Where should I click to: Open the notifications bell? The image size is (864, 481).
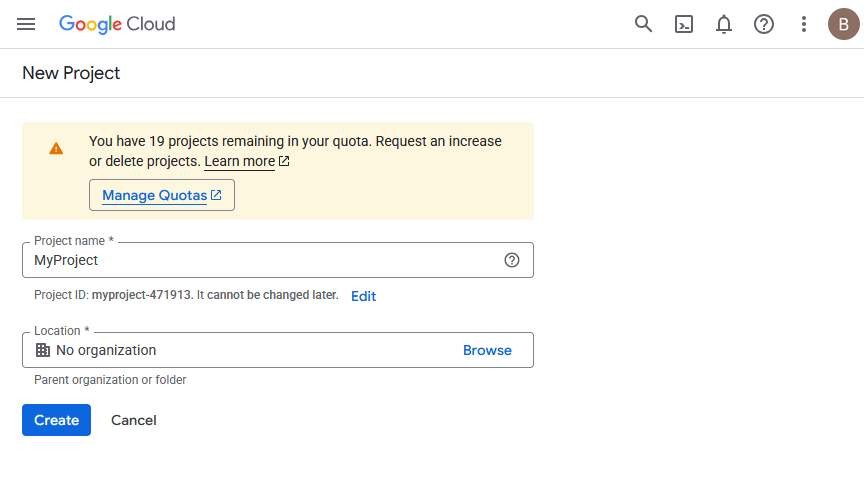[x=723, y=24]
